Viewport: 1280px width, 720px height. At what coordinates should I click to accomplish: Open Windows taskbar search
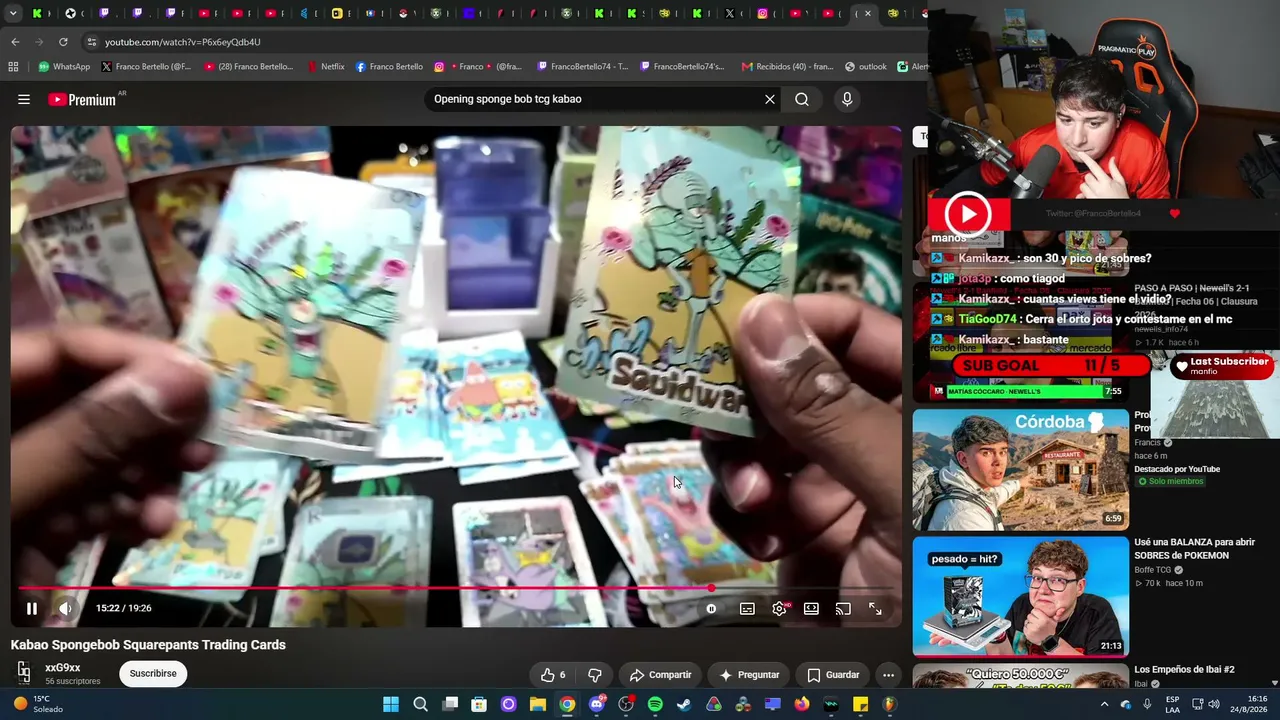[x=421, y=704]
